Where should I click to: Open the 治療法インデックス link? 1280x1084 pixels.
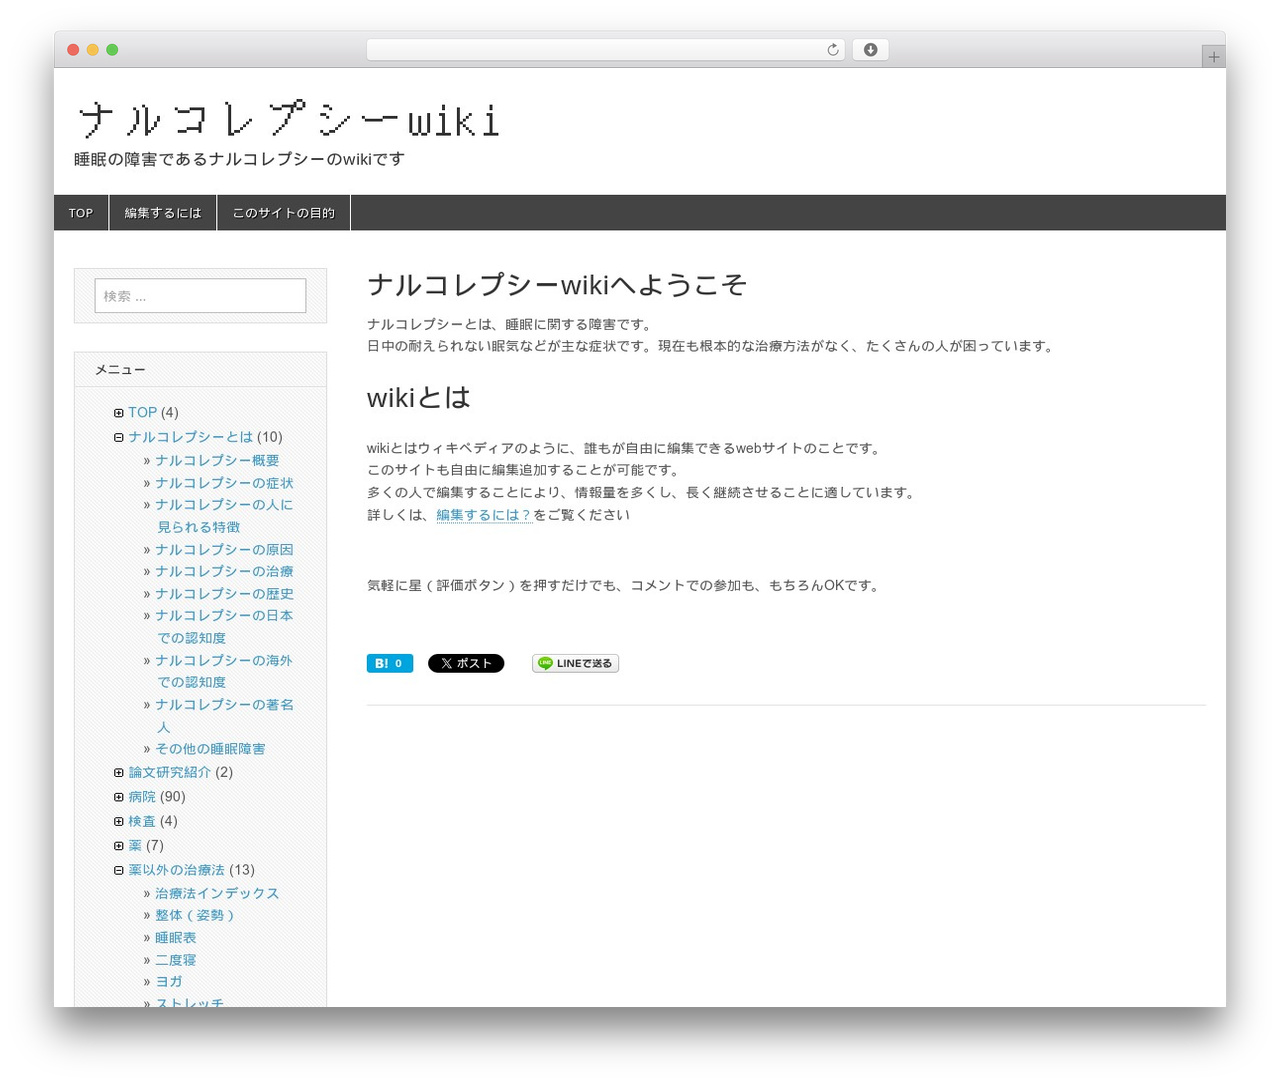coord(217,893)
